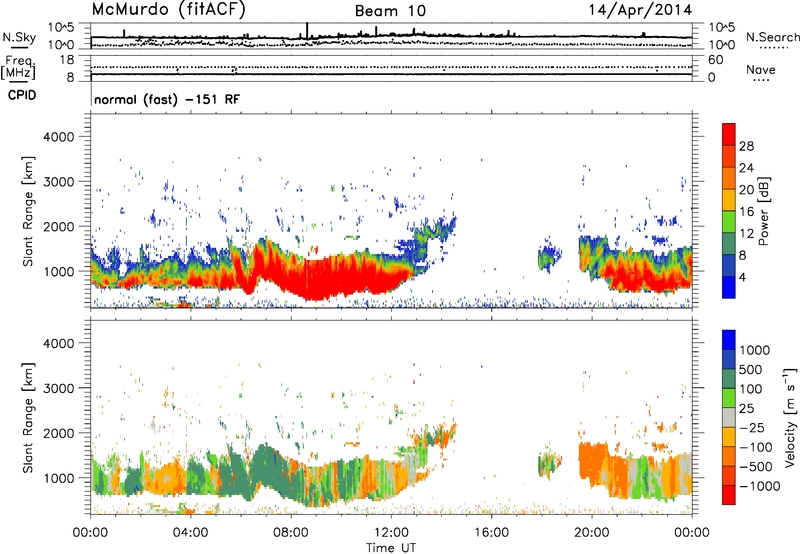The image size is (800, 554).
Task: Click the "Time UT" axis label
Action: coord(391,548)
